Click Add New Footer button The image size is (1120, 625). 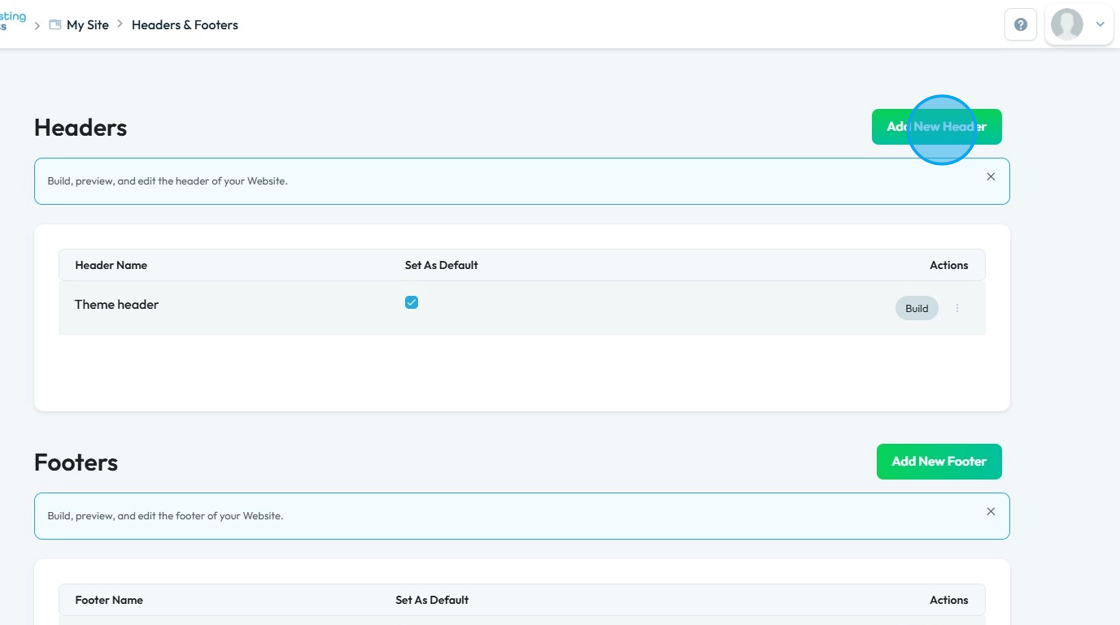pos(939,461)
